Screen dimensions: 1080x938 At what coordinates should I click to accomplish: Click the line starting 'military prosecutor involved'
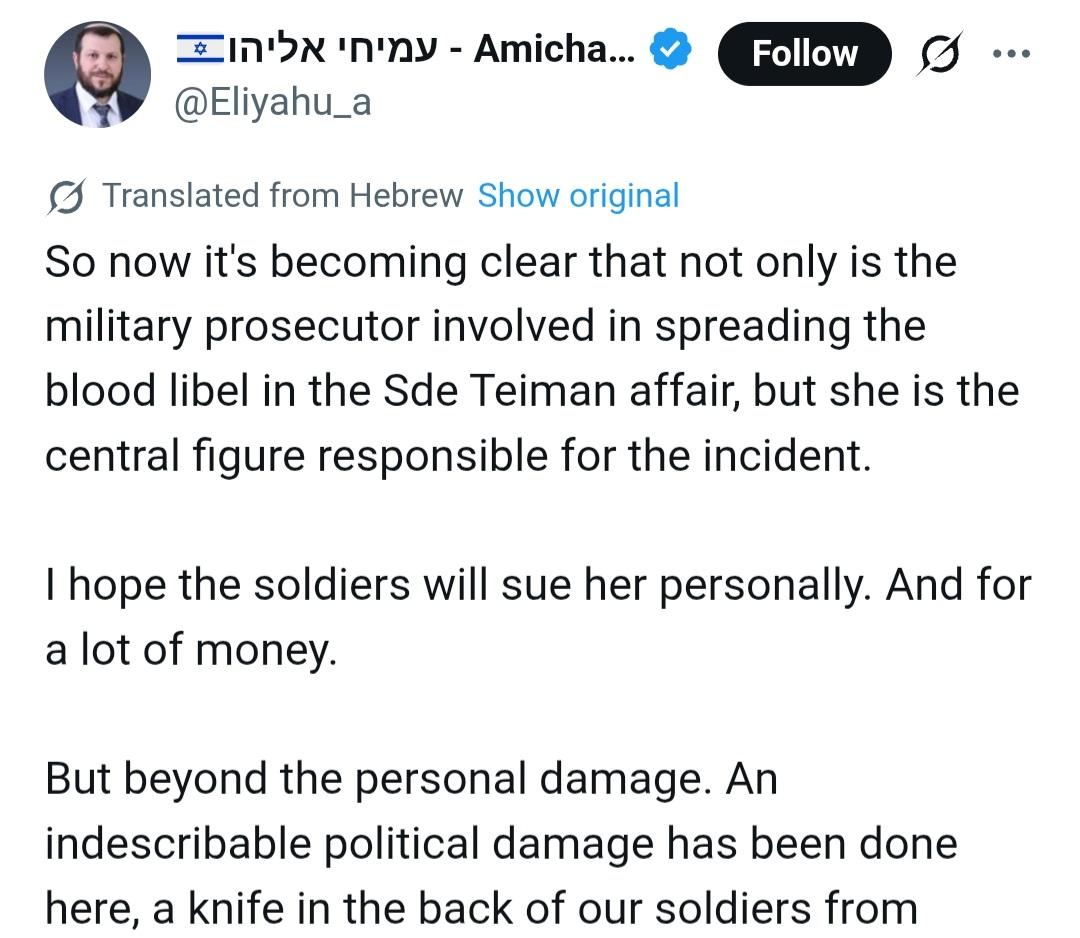click(x=485, y=327)
